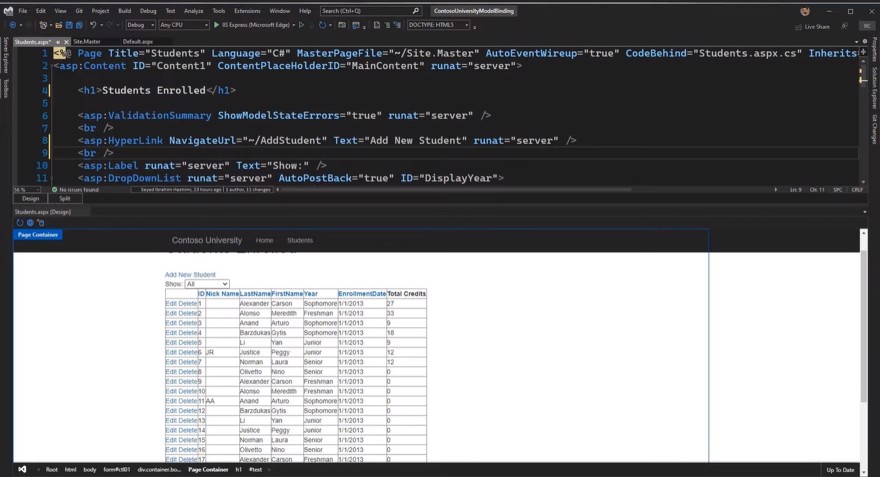Click the Year column header link
The image size is (880, 477).
coord(311,293)
